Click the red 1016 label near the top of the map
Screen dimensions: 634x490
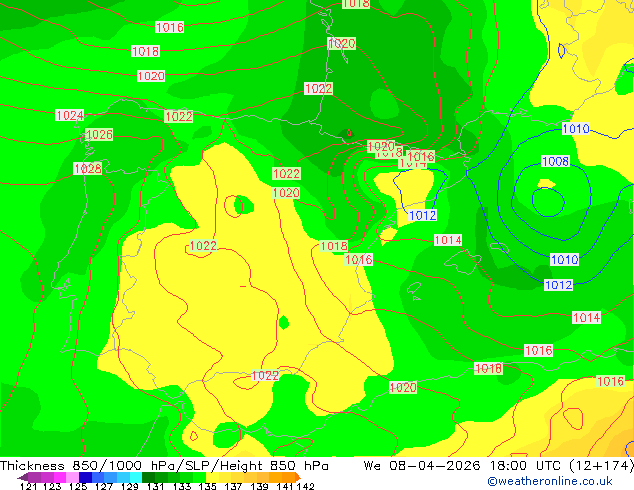coord(170,27)
